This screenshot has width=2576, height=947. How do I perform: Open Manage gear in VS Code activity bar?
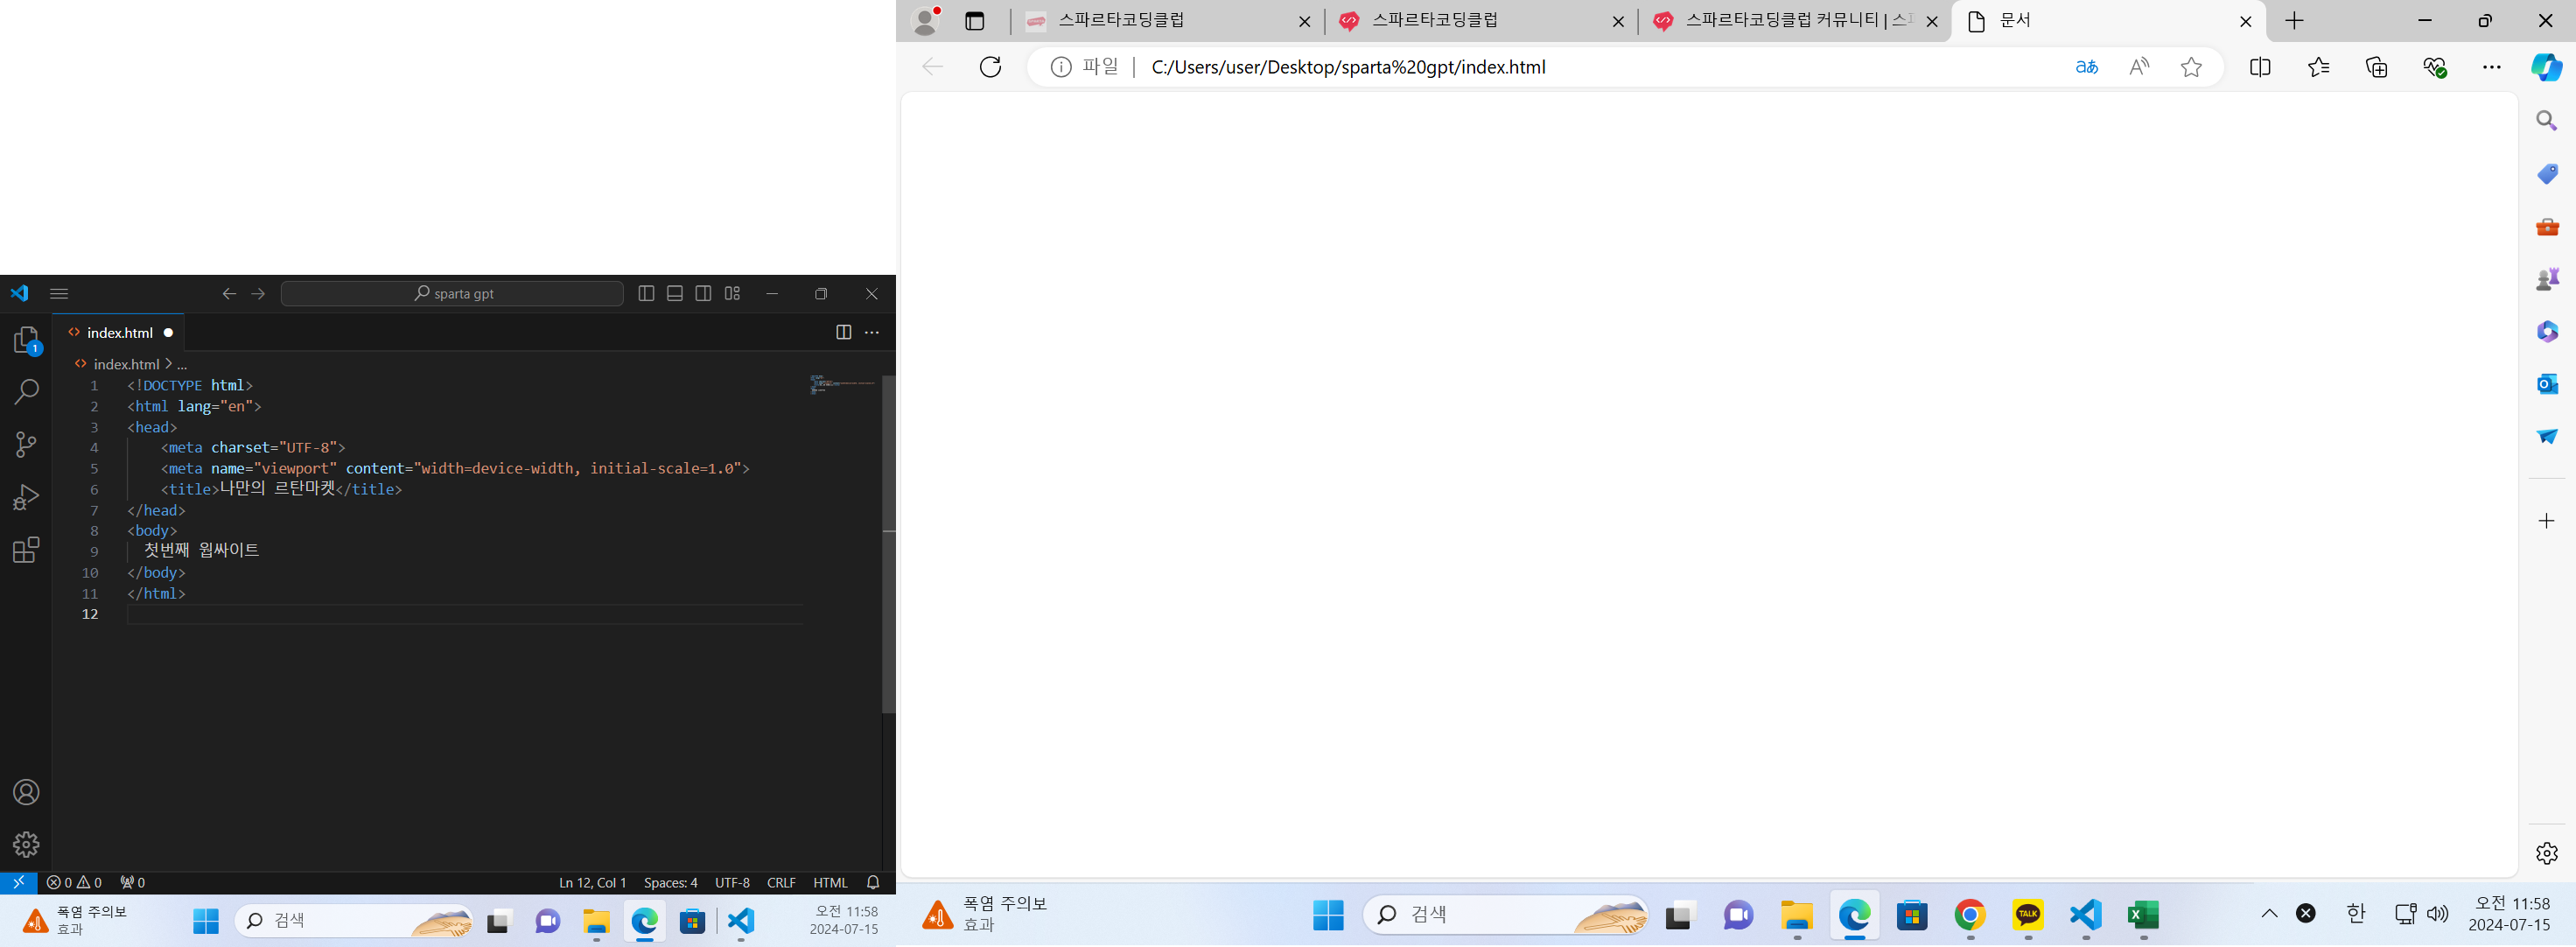point(26,844)
